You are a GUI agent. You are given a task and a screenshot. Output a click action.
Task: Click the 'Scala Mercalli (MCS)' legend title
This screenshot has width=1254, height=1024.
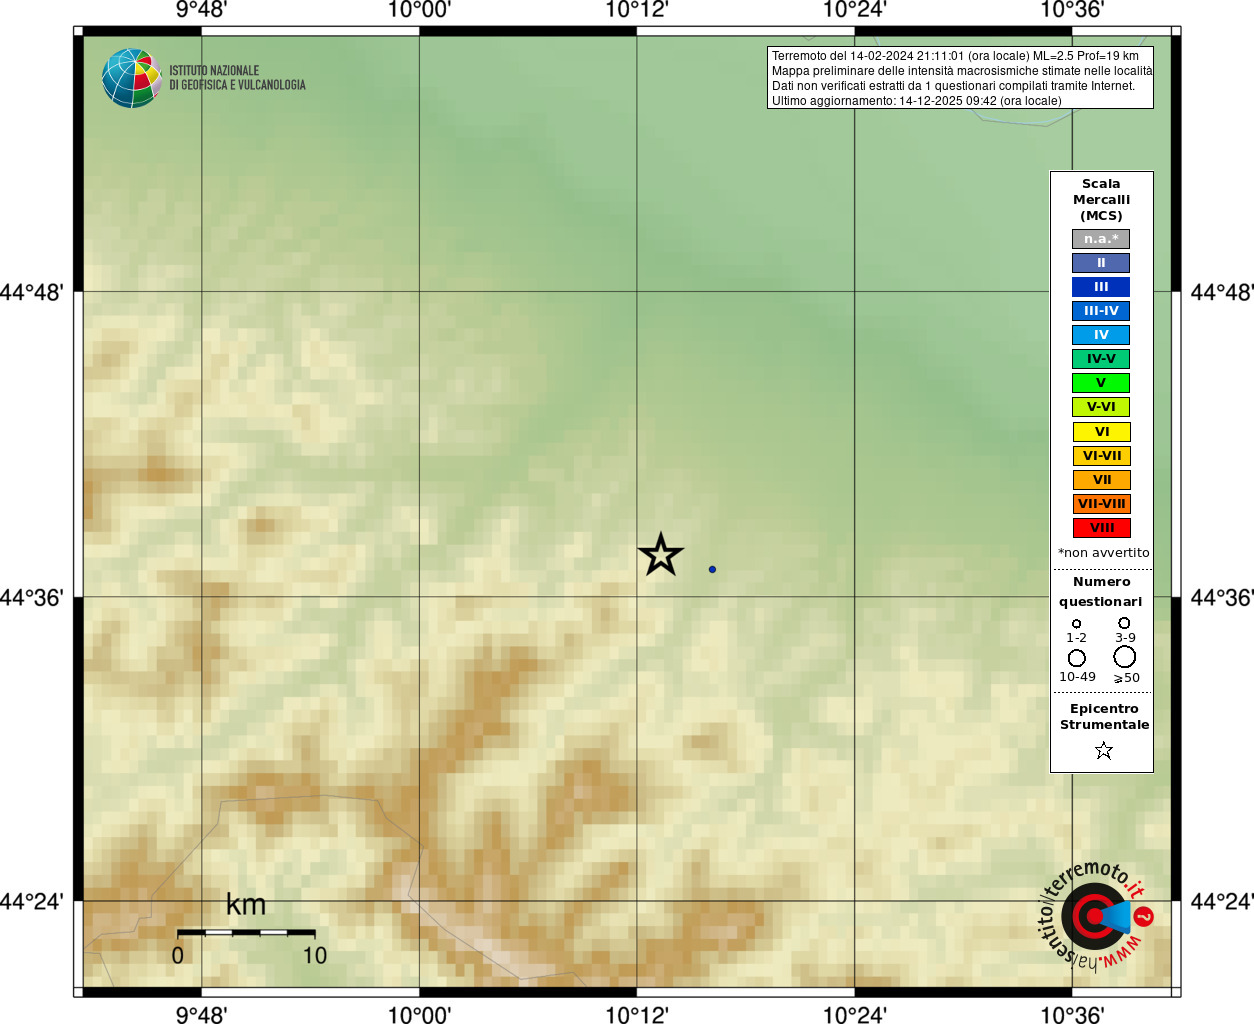pos(1101,200)
